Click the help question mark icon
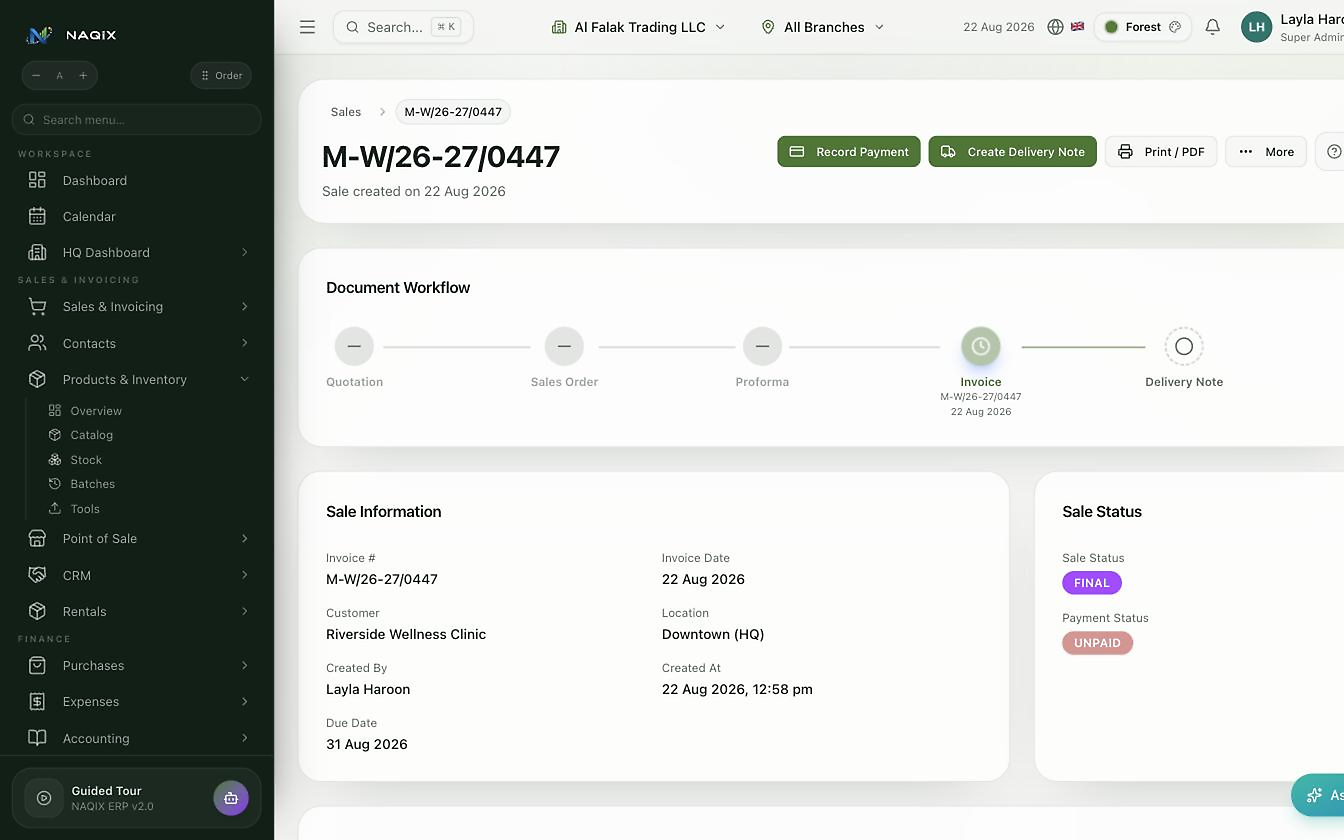This screenshot has width=1344, height=840. [1333, 152]
